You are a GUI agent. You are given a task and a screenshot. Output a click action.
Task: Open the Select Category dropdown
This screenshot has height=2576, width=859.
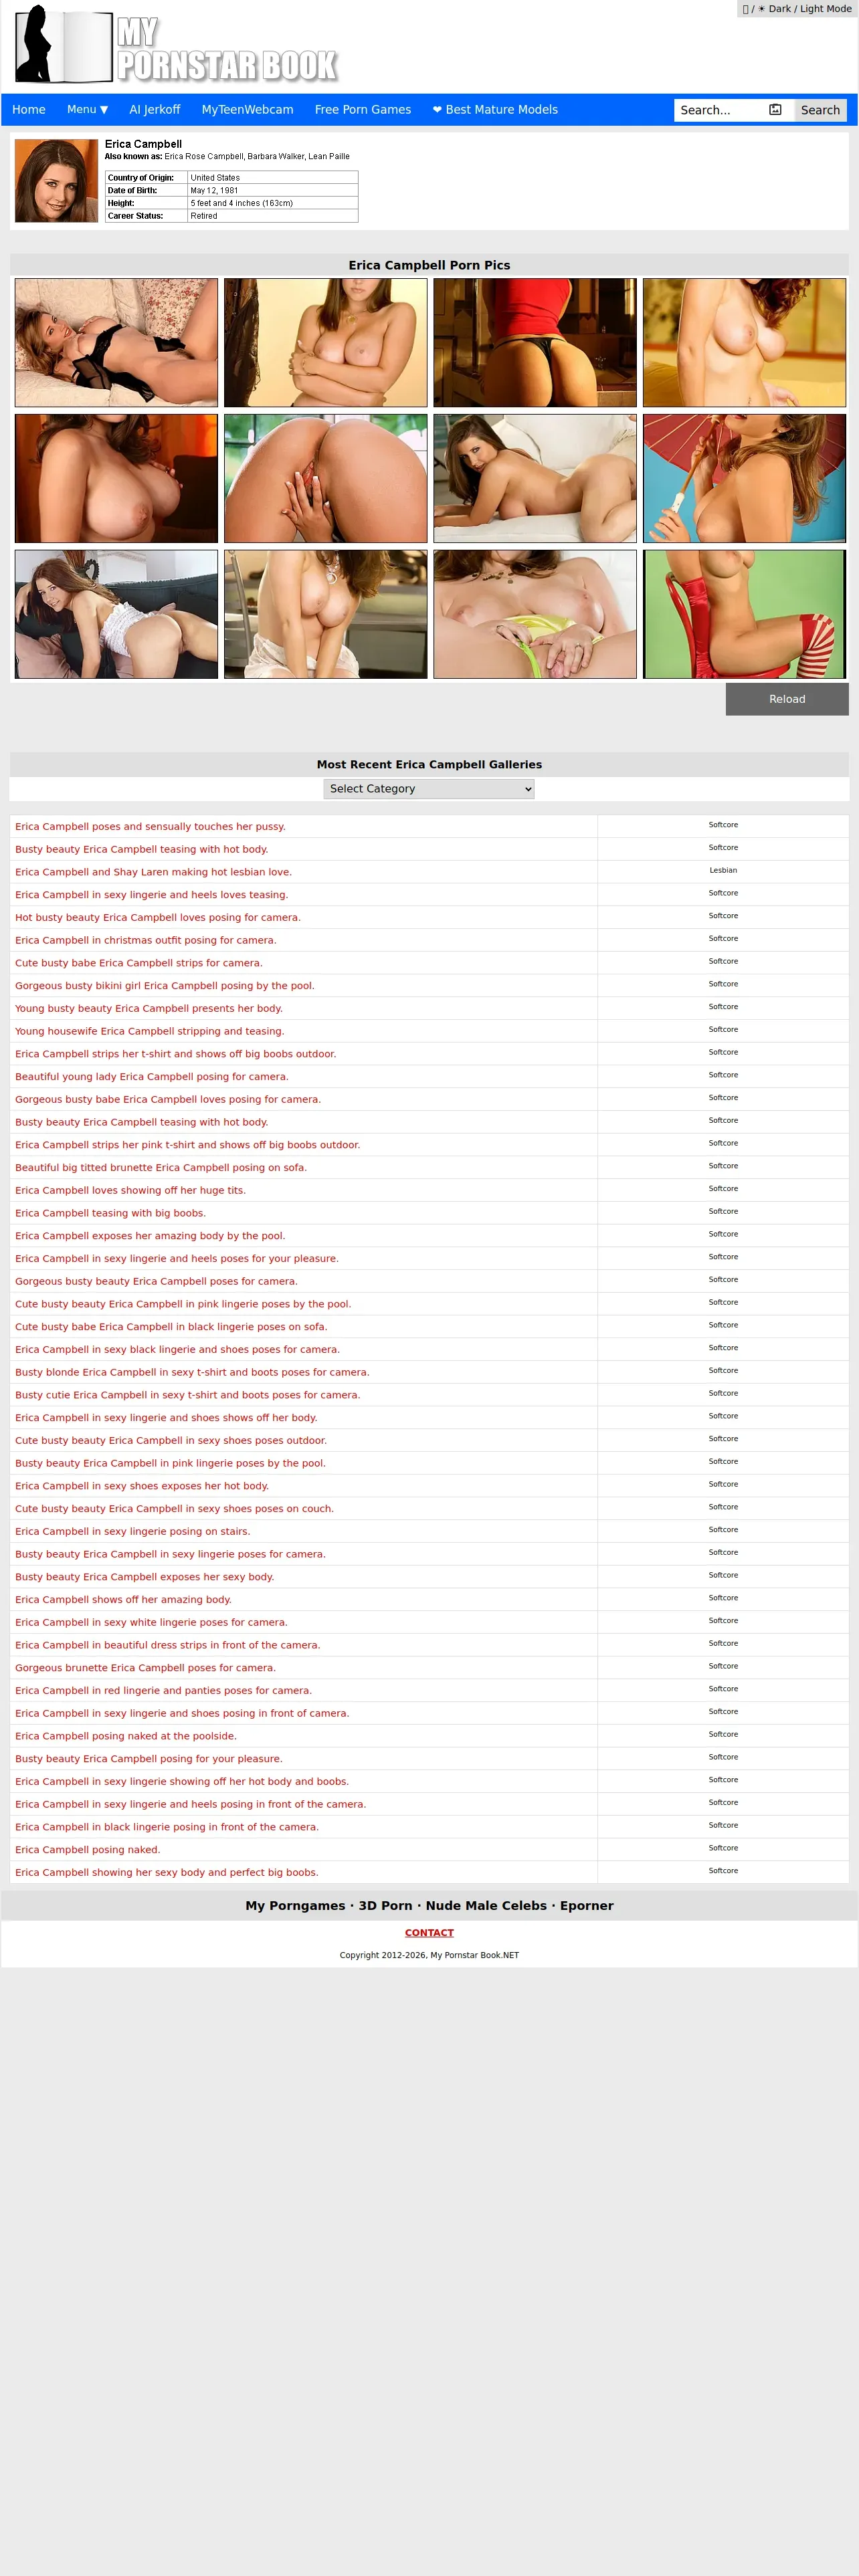(429, 789)
